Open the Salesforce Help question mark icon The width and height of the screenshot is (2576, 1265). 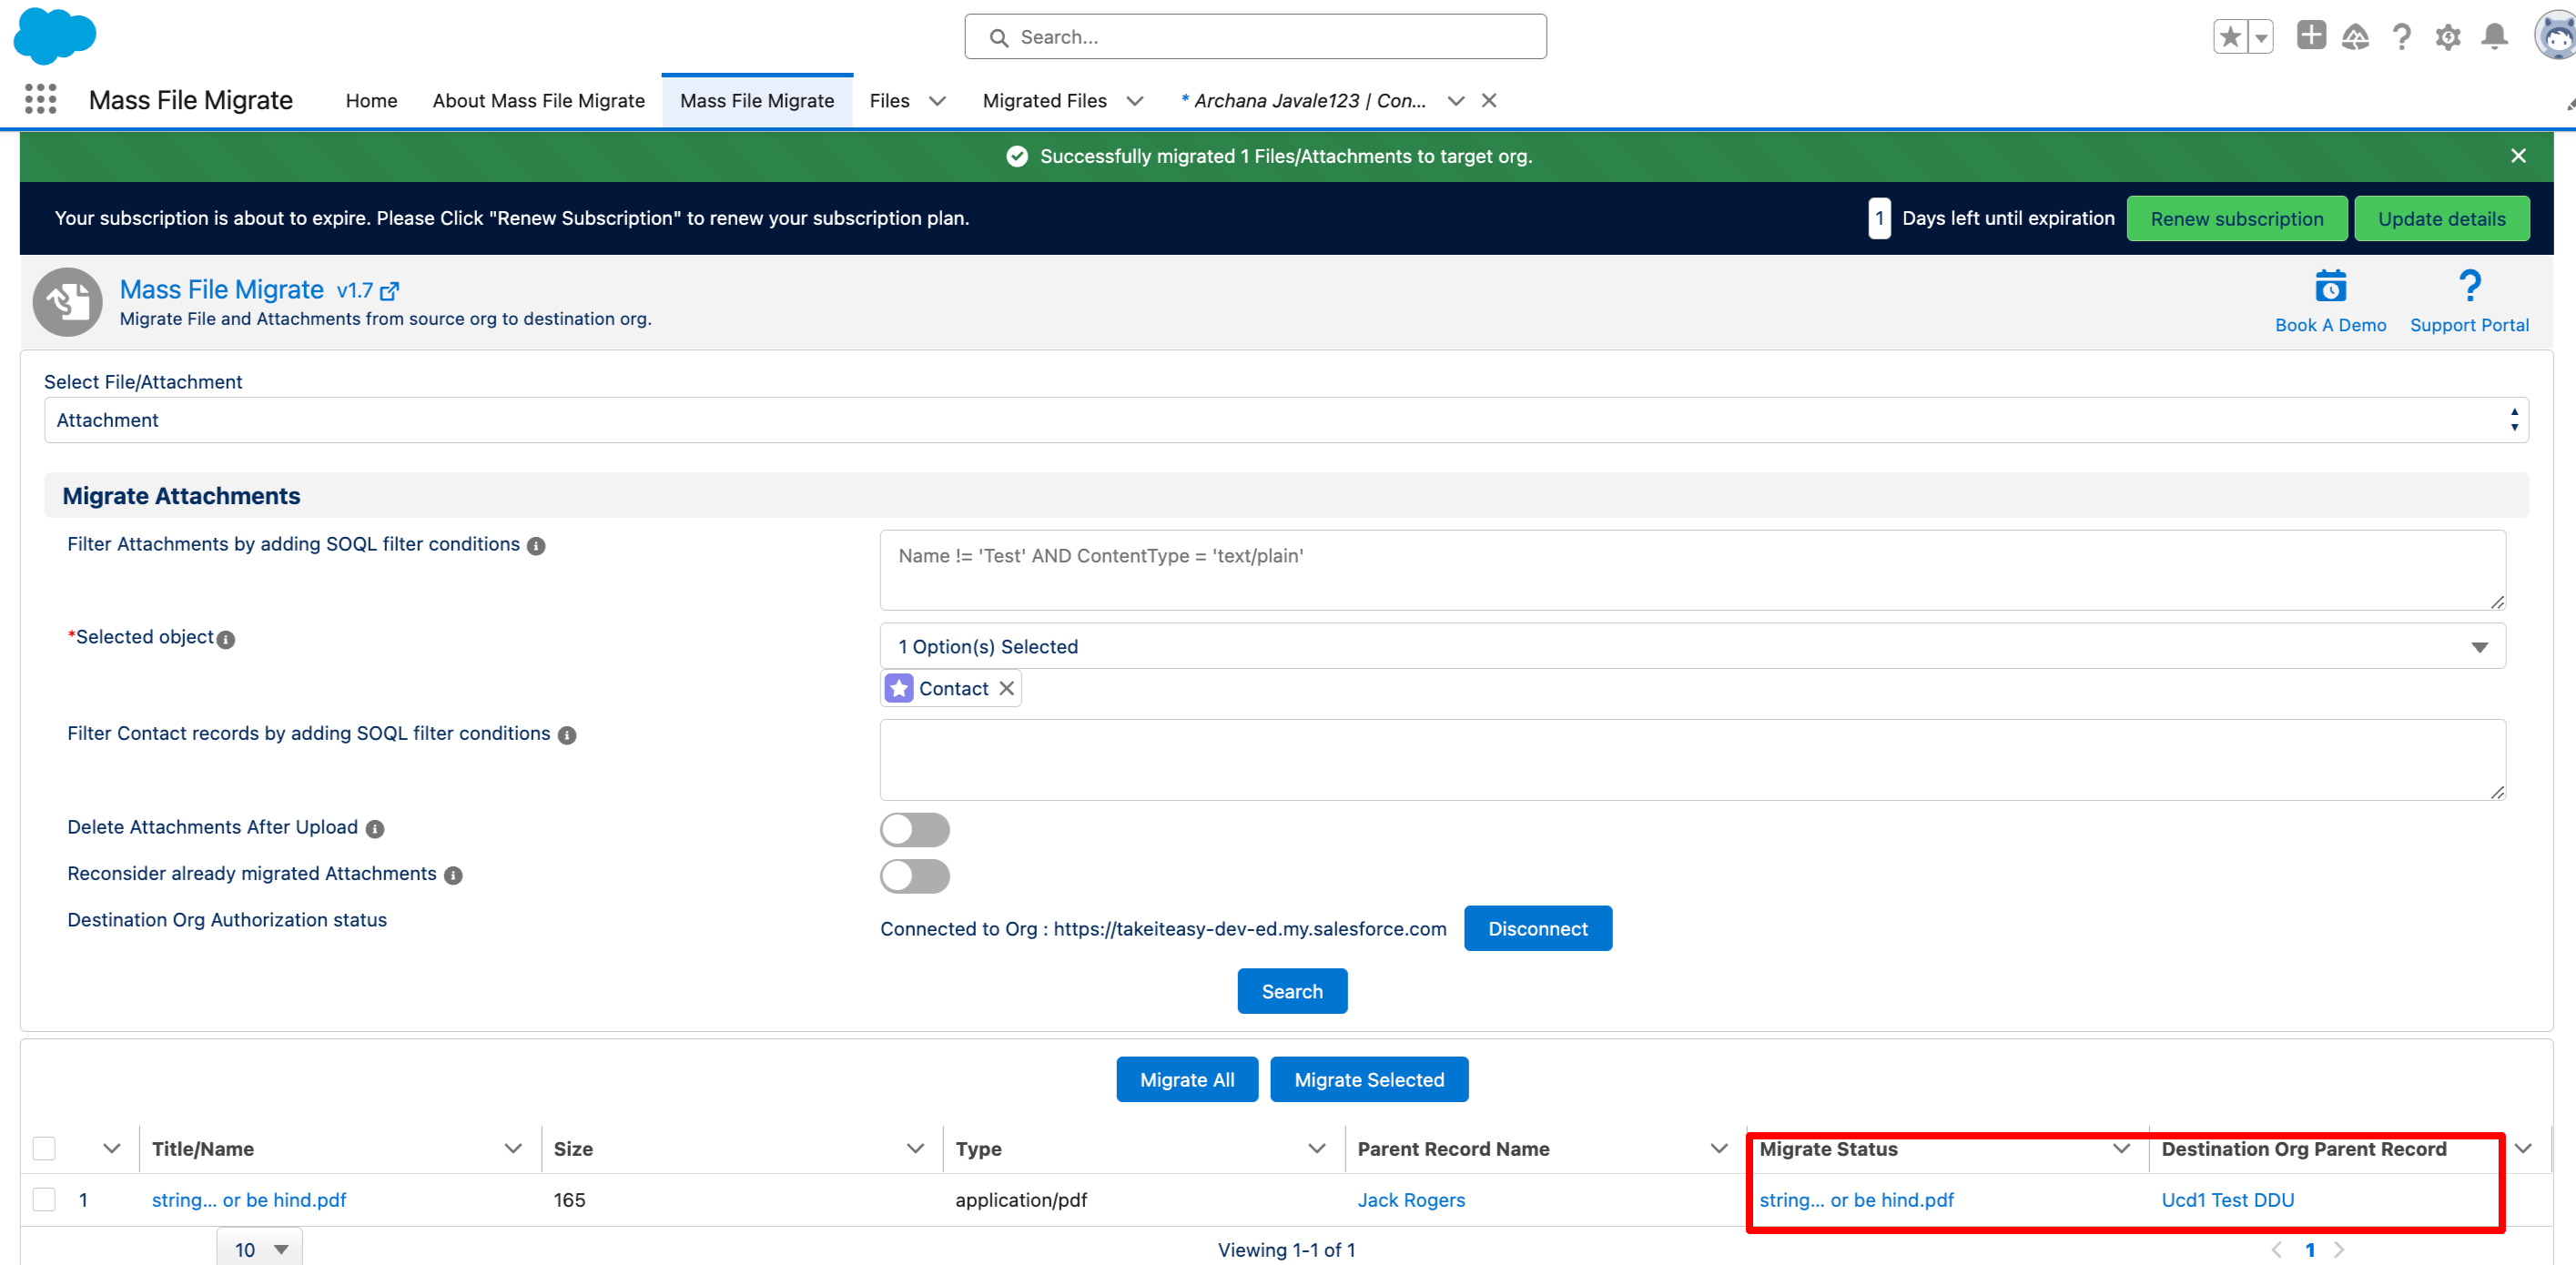[x=2401, y=38]
